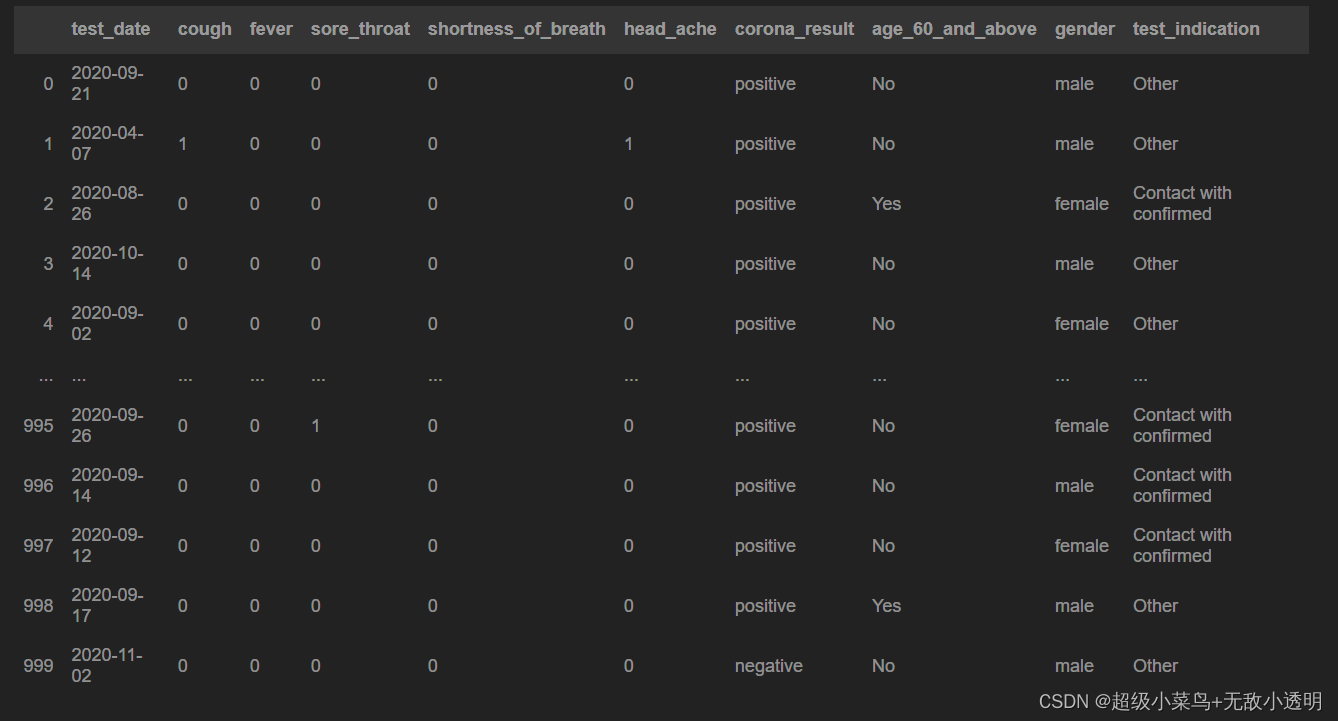Select the date 2020-09-12 in row 997
Screen dimensions: 1338x721
tap(107, 545)
